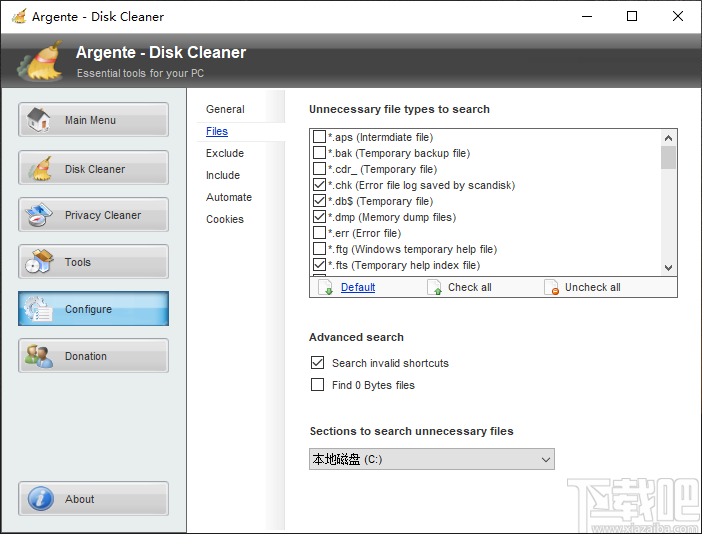This screenshot has width=702, height=534.
Task: Click the people icon on Donation
Action: 39,356
